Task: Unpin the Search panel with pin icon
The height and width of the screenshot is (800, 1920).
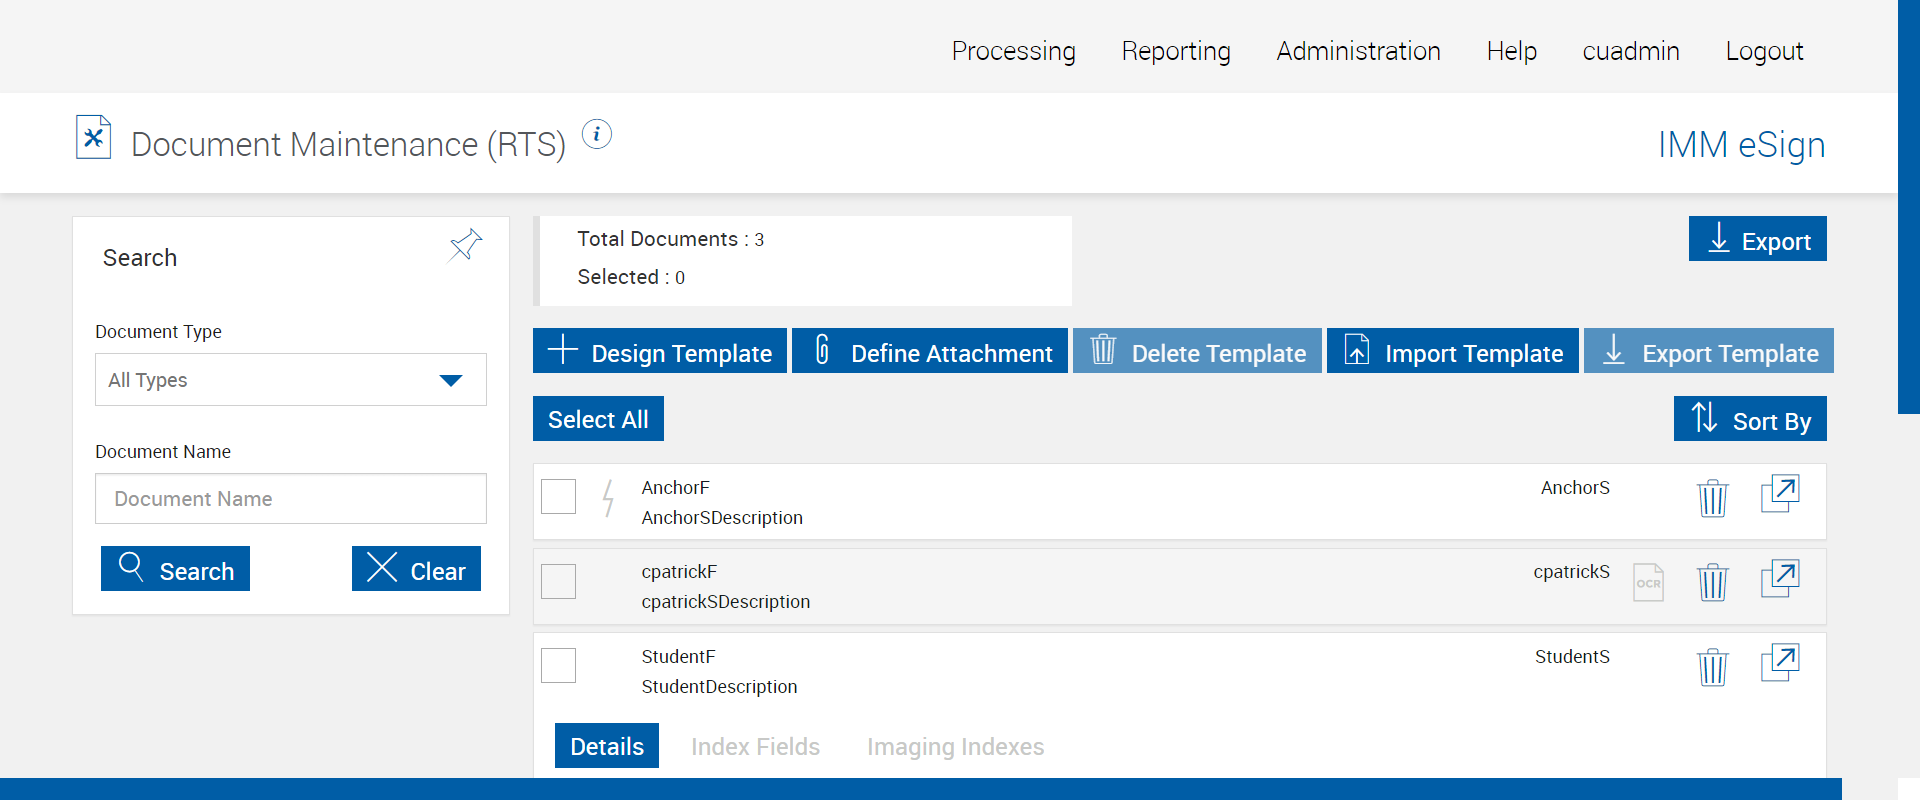Action: tap(465, 245)
